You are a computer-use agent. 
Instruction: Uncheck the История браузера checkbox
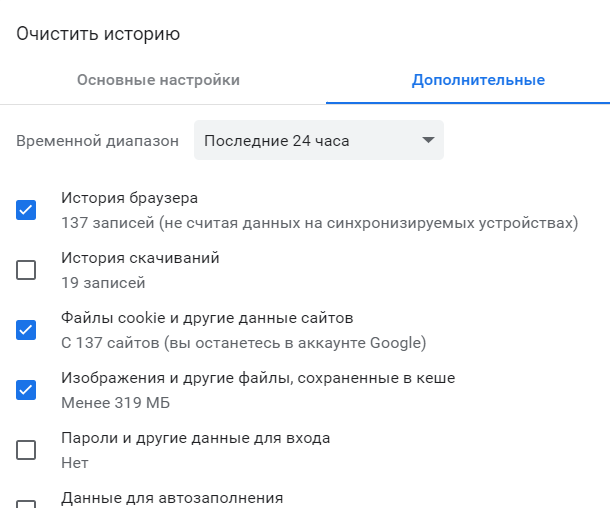point(26,210)
